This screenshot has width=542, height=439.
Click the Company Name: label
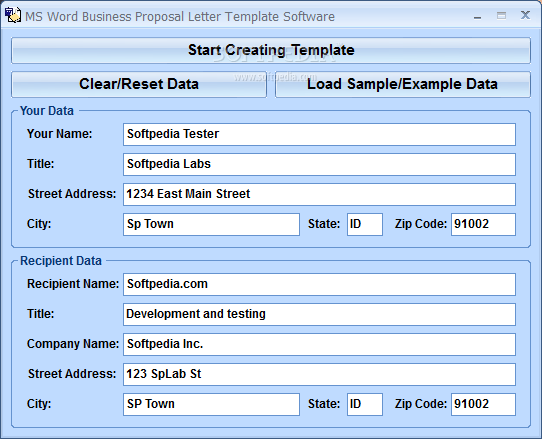pos(73,344)
